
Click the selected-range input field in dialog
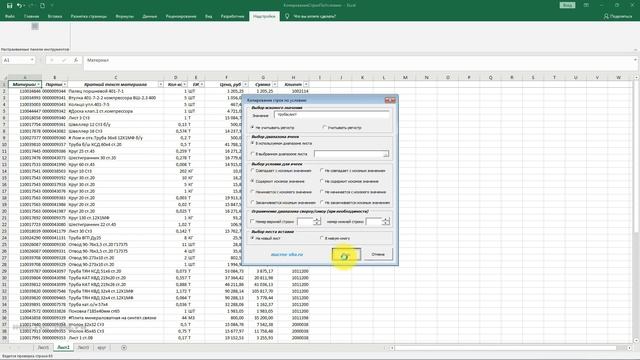click(x=351, y=154)
